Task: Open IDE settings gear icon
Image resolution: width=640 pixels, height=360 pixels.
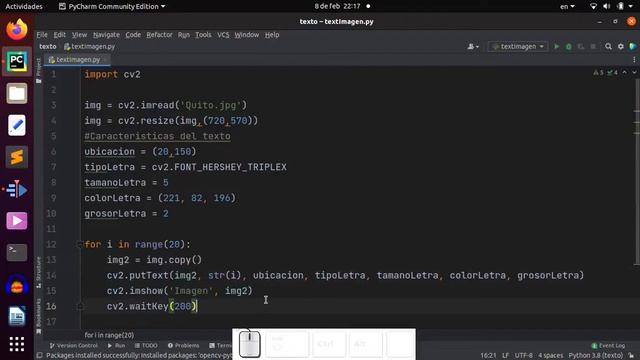Action: tap(621, 47)
